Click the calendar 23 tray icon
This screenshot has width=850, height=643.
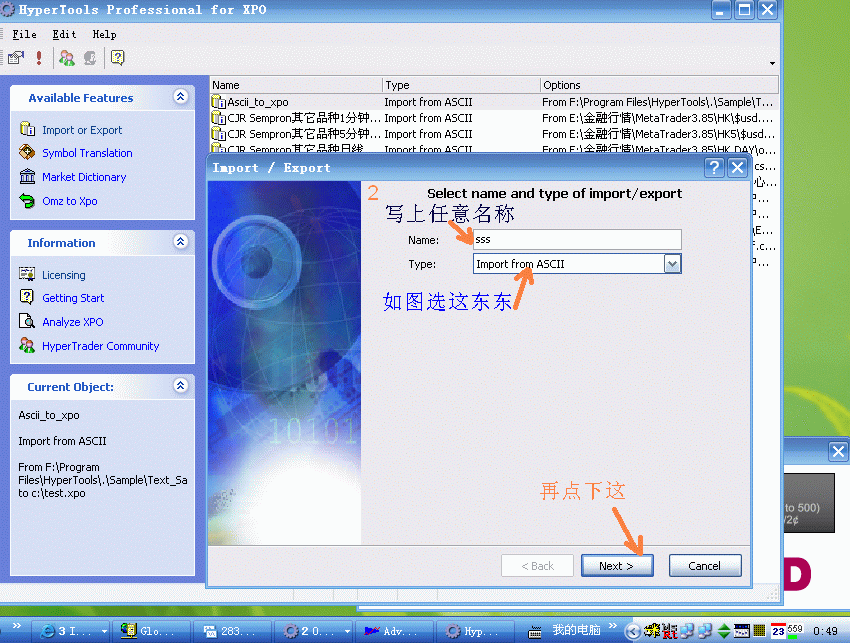(x=778, y=631)
